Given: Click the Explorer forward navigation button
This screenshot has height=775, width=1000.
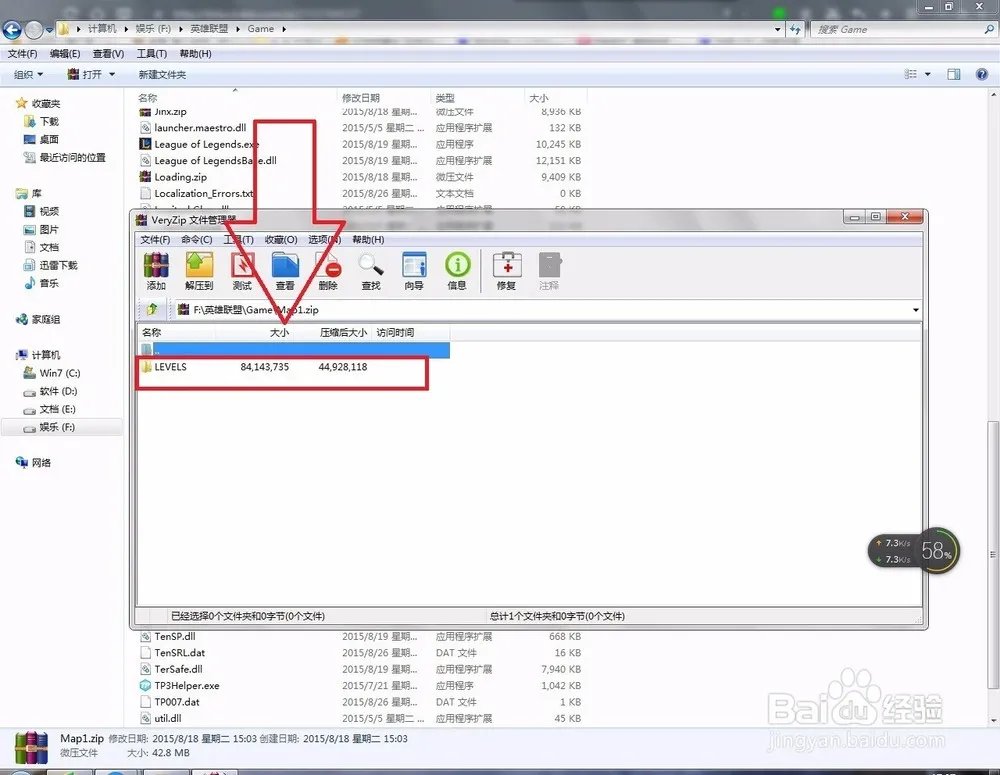Looking at the screenshot, I should 34,29.
